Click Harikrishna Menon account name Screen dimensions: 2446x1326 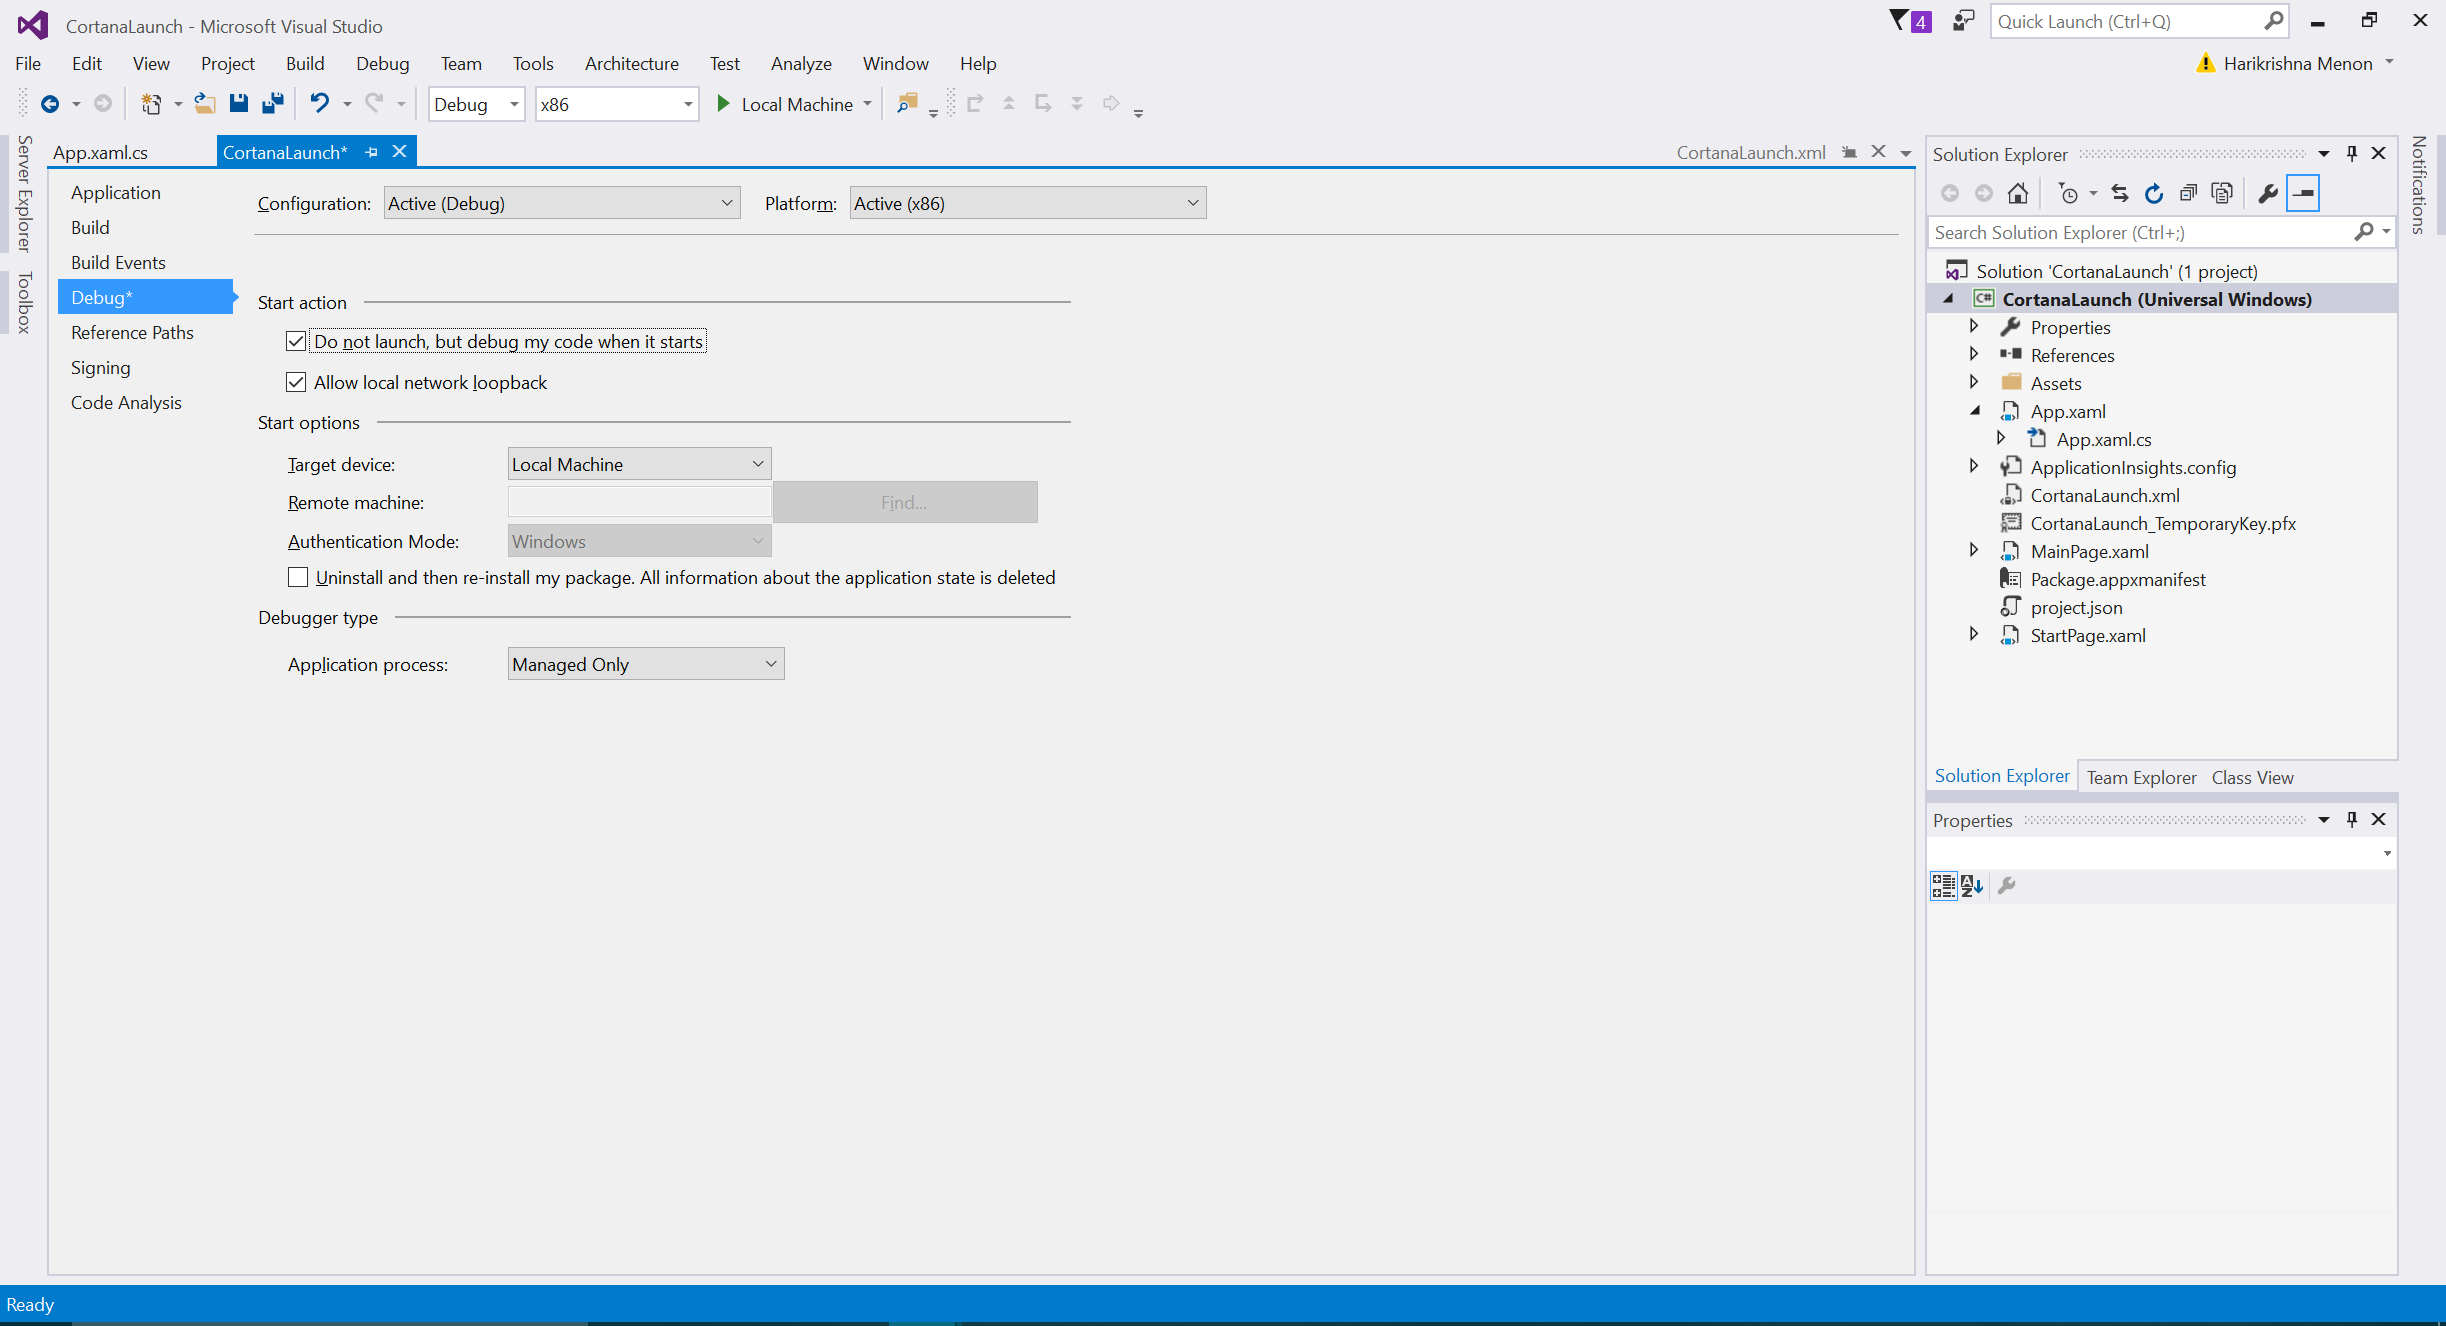pyautogui.click(x=2298, y=63)
